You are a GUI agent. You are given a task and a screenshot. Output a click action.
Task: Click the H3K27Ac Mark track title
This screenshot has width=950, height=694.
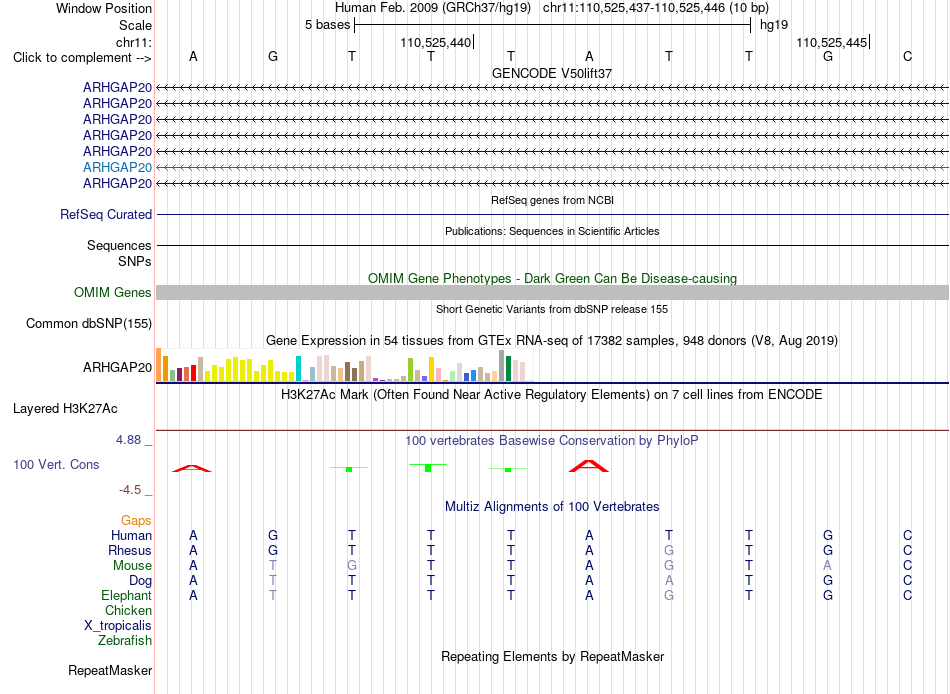click(x=552, y=395)
